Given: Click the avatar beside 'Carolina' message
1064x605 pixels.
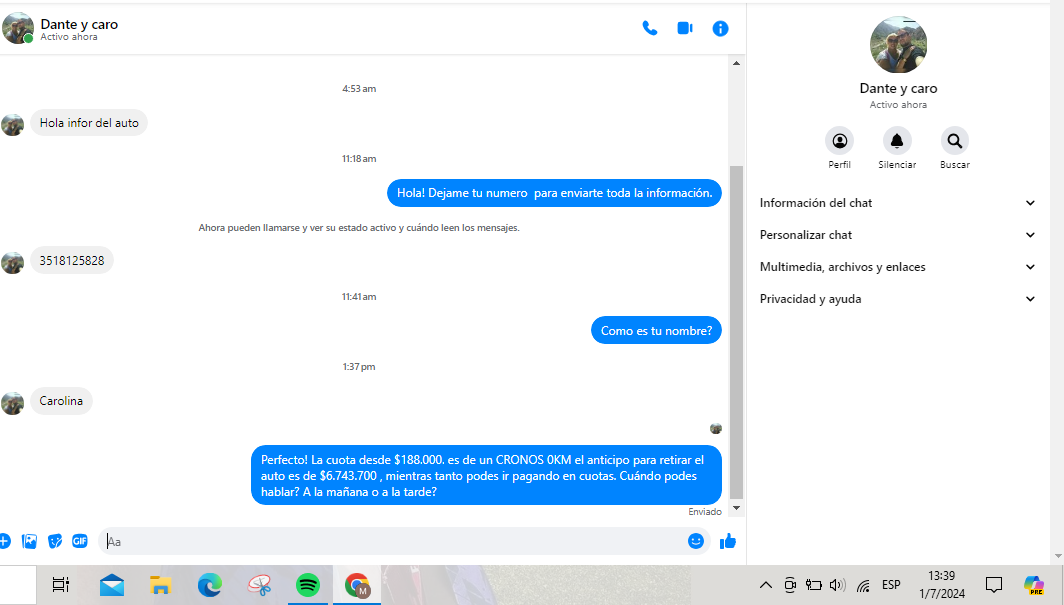Looking at the screenshot, I should [12, 403].
